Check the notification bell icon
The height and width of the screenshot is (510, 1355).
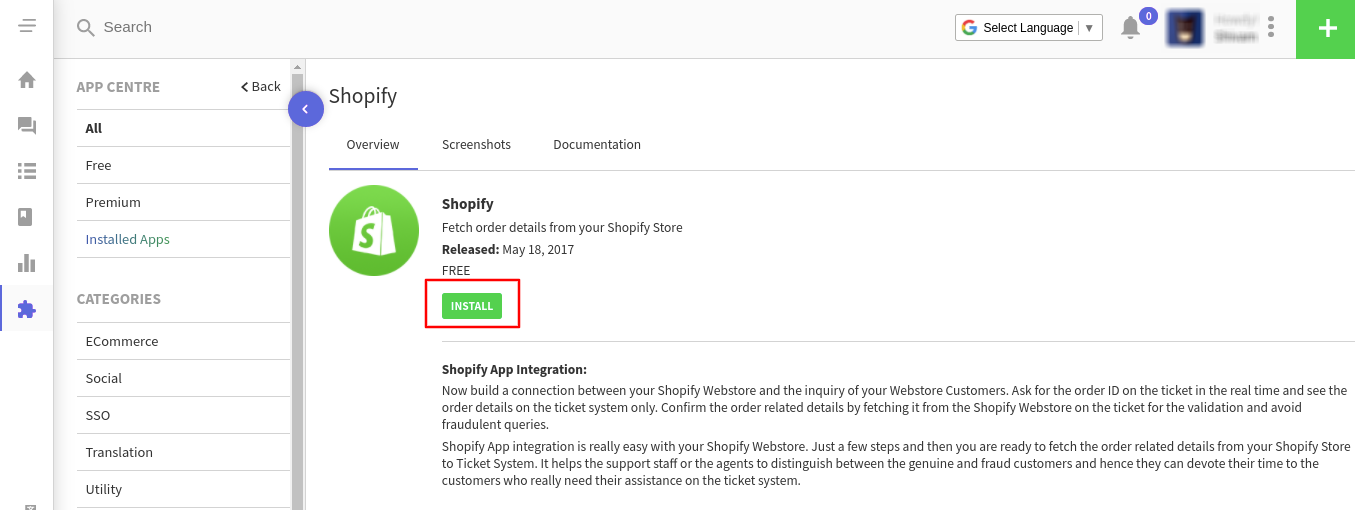coord(1130,27)
